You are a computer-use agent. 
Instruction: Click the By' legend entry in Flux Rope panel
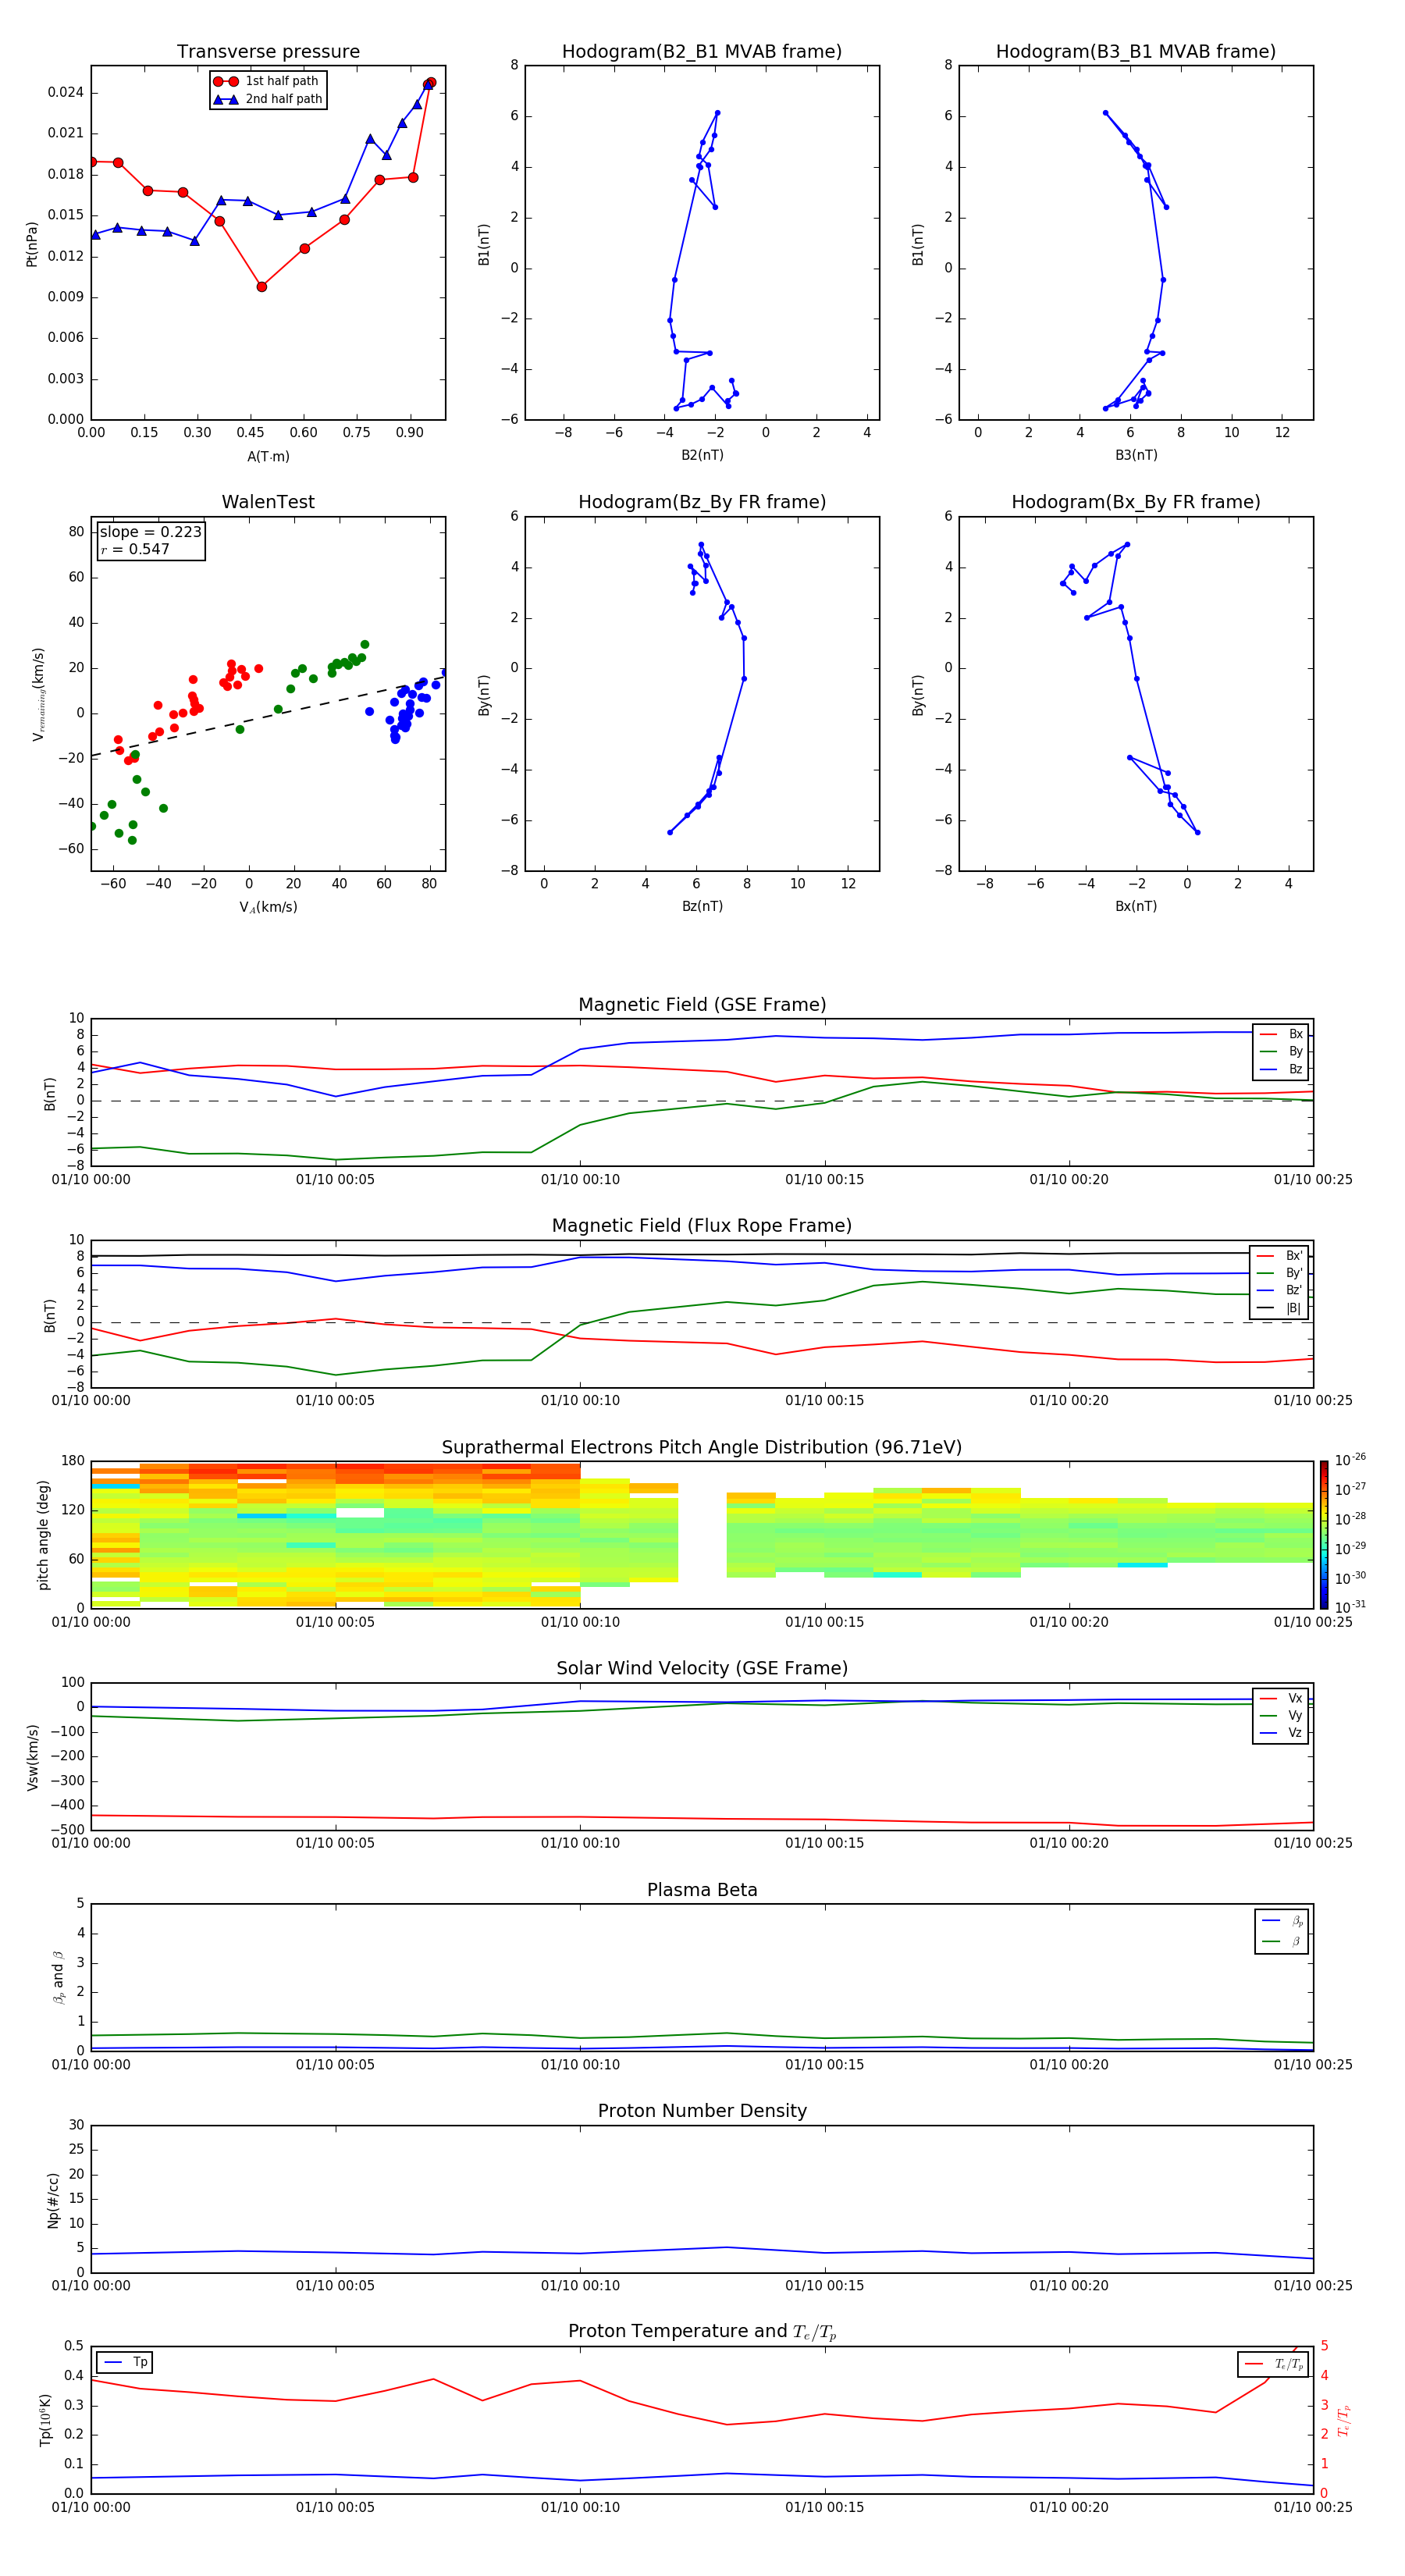[x=1280, y=1273]
